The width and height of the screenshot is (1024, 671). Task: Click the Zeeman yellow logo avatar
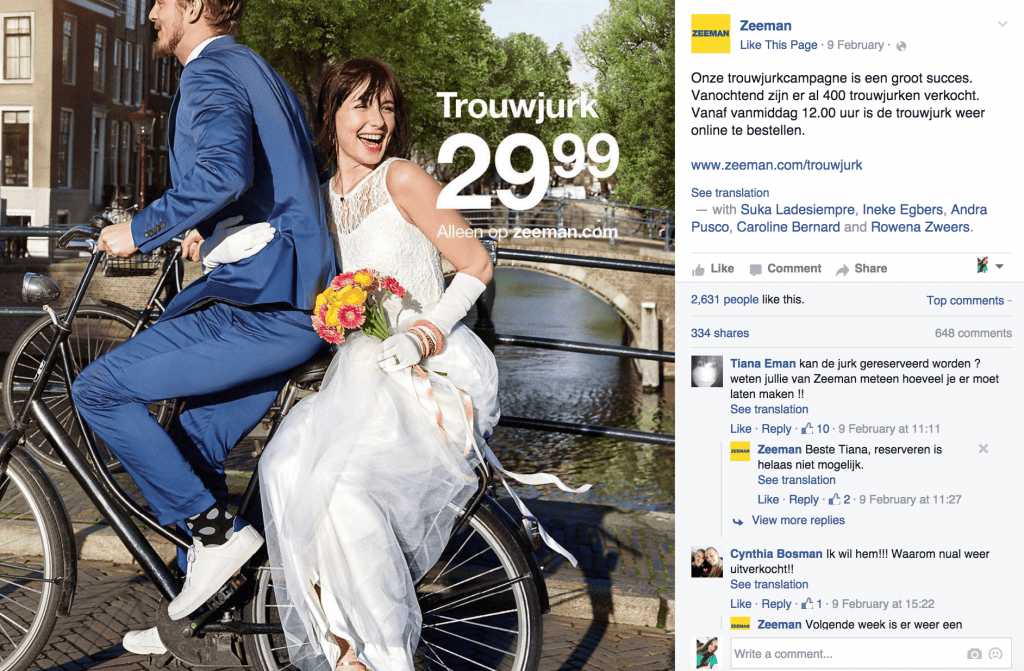tap(711, 33)
